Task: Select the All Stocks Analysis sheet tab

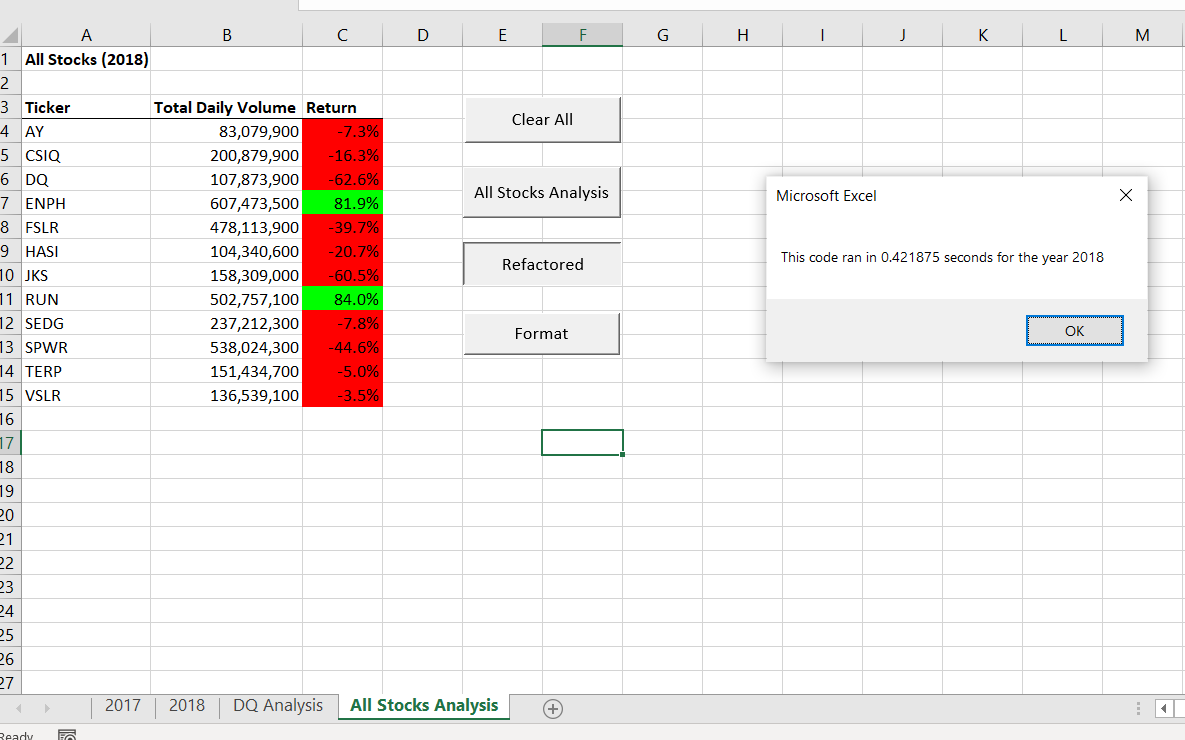Action: (423, 706)
